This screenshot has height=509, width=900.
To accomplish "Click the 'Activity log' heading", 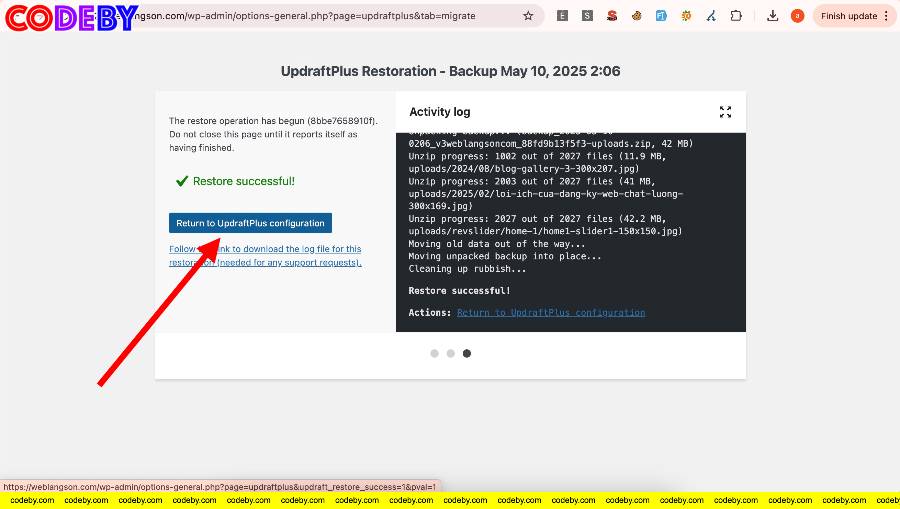I will pos(440,112).
